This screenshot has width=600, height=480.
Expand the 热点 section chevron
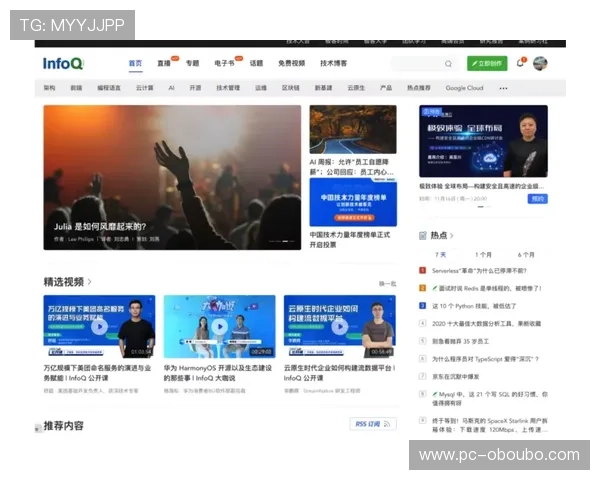tap(452, 236)
